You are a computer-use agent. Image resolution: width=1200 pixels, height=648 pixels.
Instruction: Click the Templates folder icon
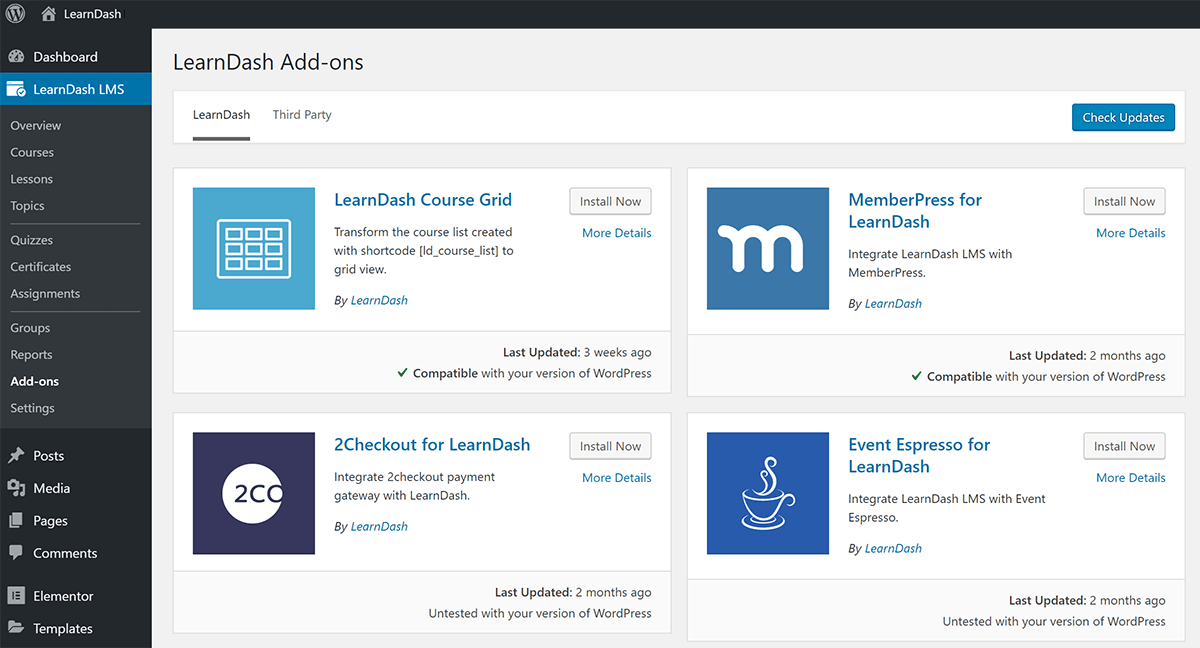pos(18,628)
